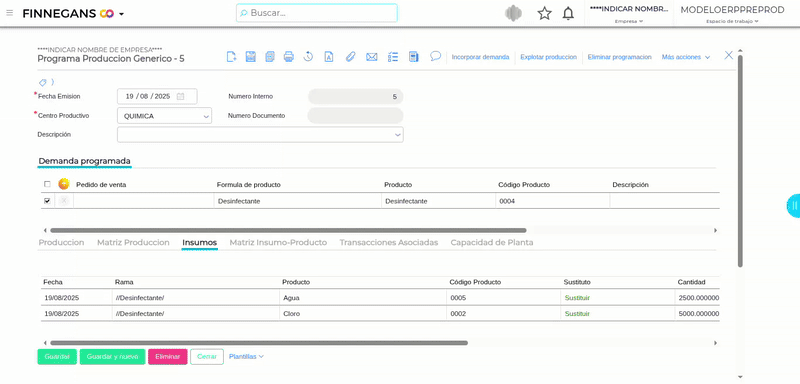800x384 pixels.
Task: Uncheck the Desinfectante row checkbox
Action: coord(47,201)
